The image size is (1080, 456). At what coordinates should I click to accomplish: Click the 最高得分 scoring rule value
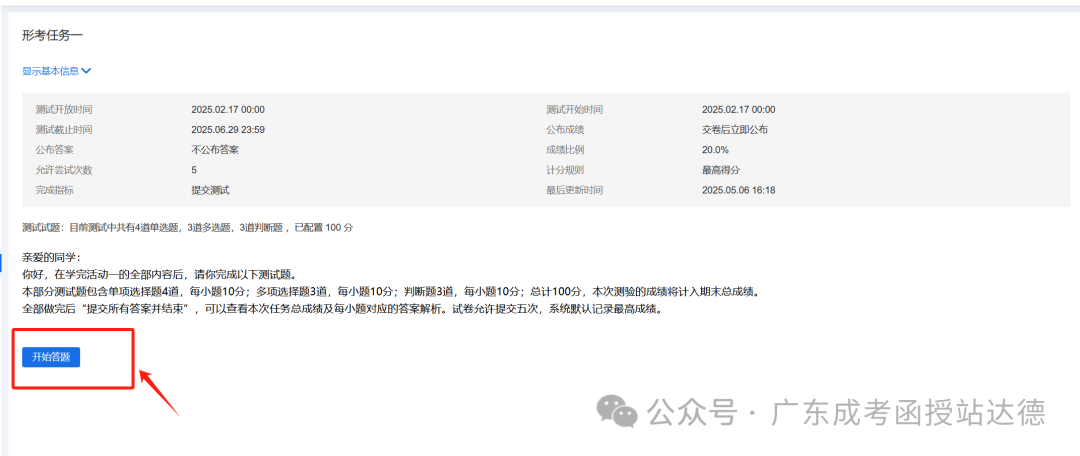(721, 170)
